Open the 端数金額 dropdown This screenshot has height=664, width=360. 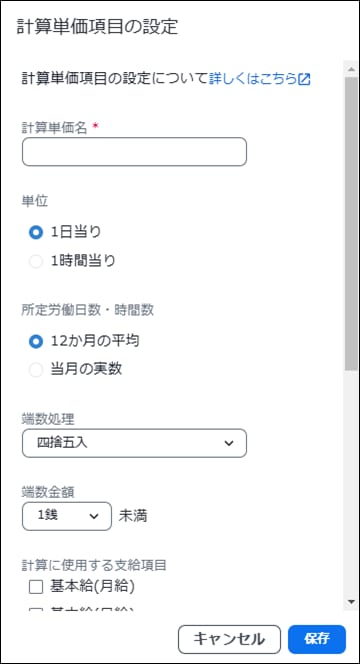pos(67,516)
